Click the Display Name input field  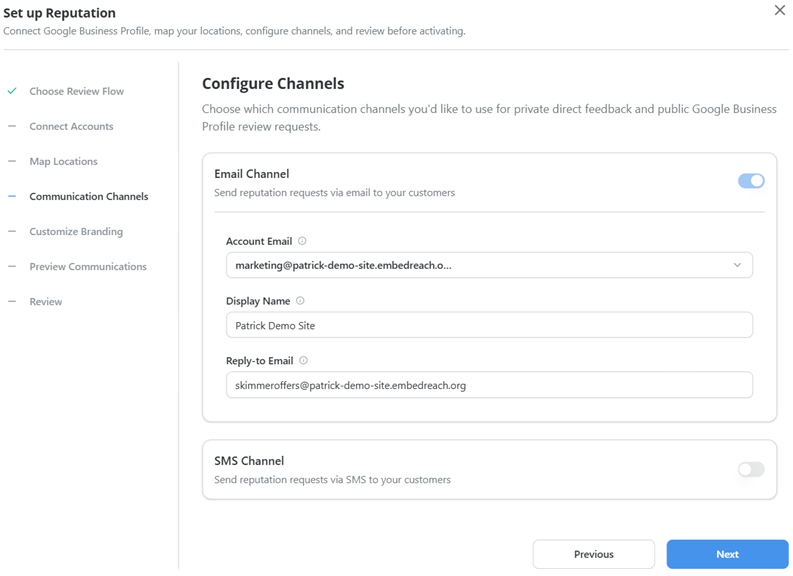tap(489, 325)
